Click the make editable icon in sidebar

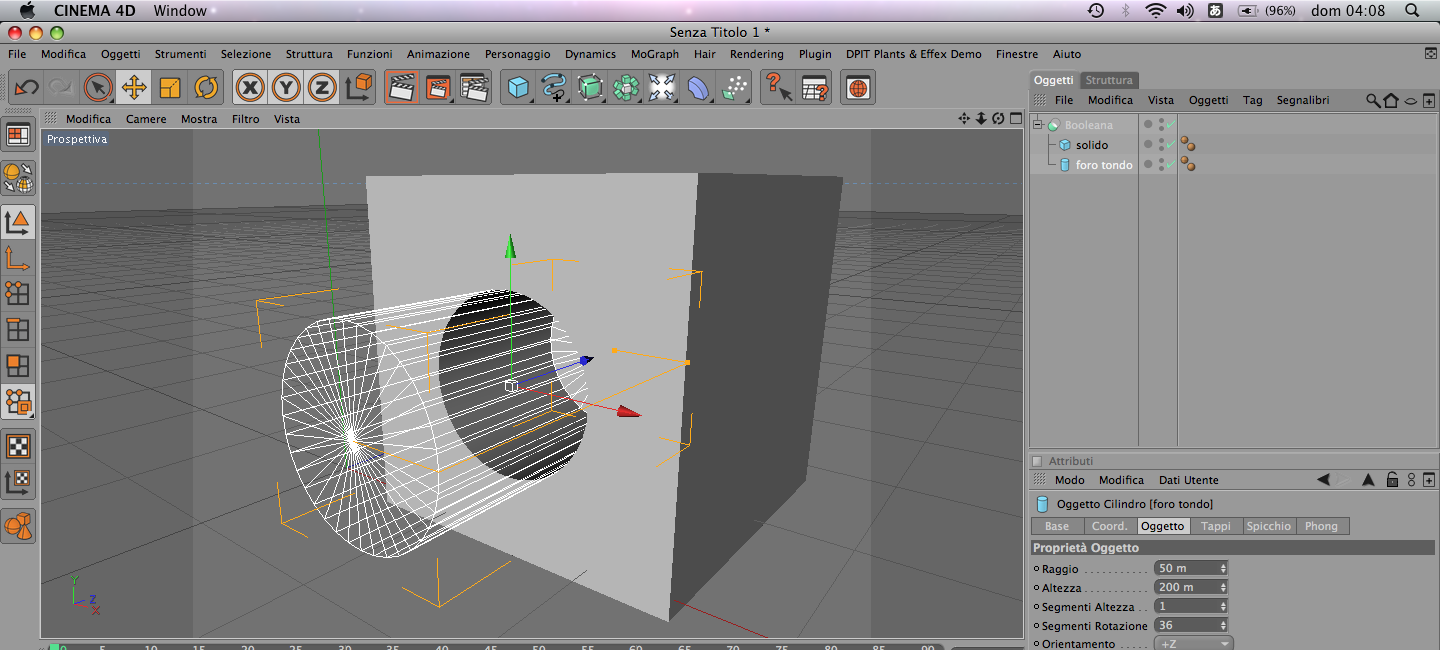point(18,178)
